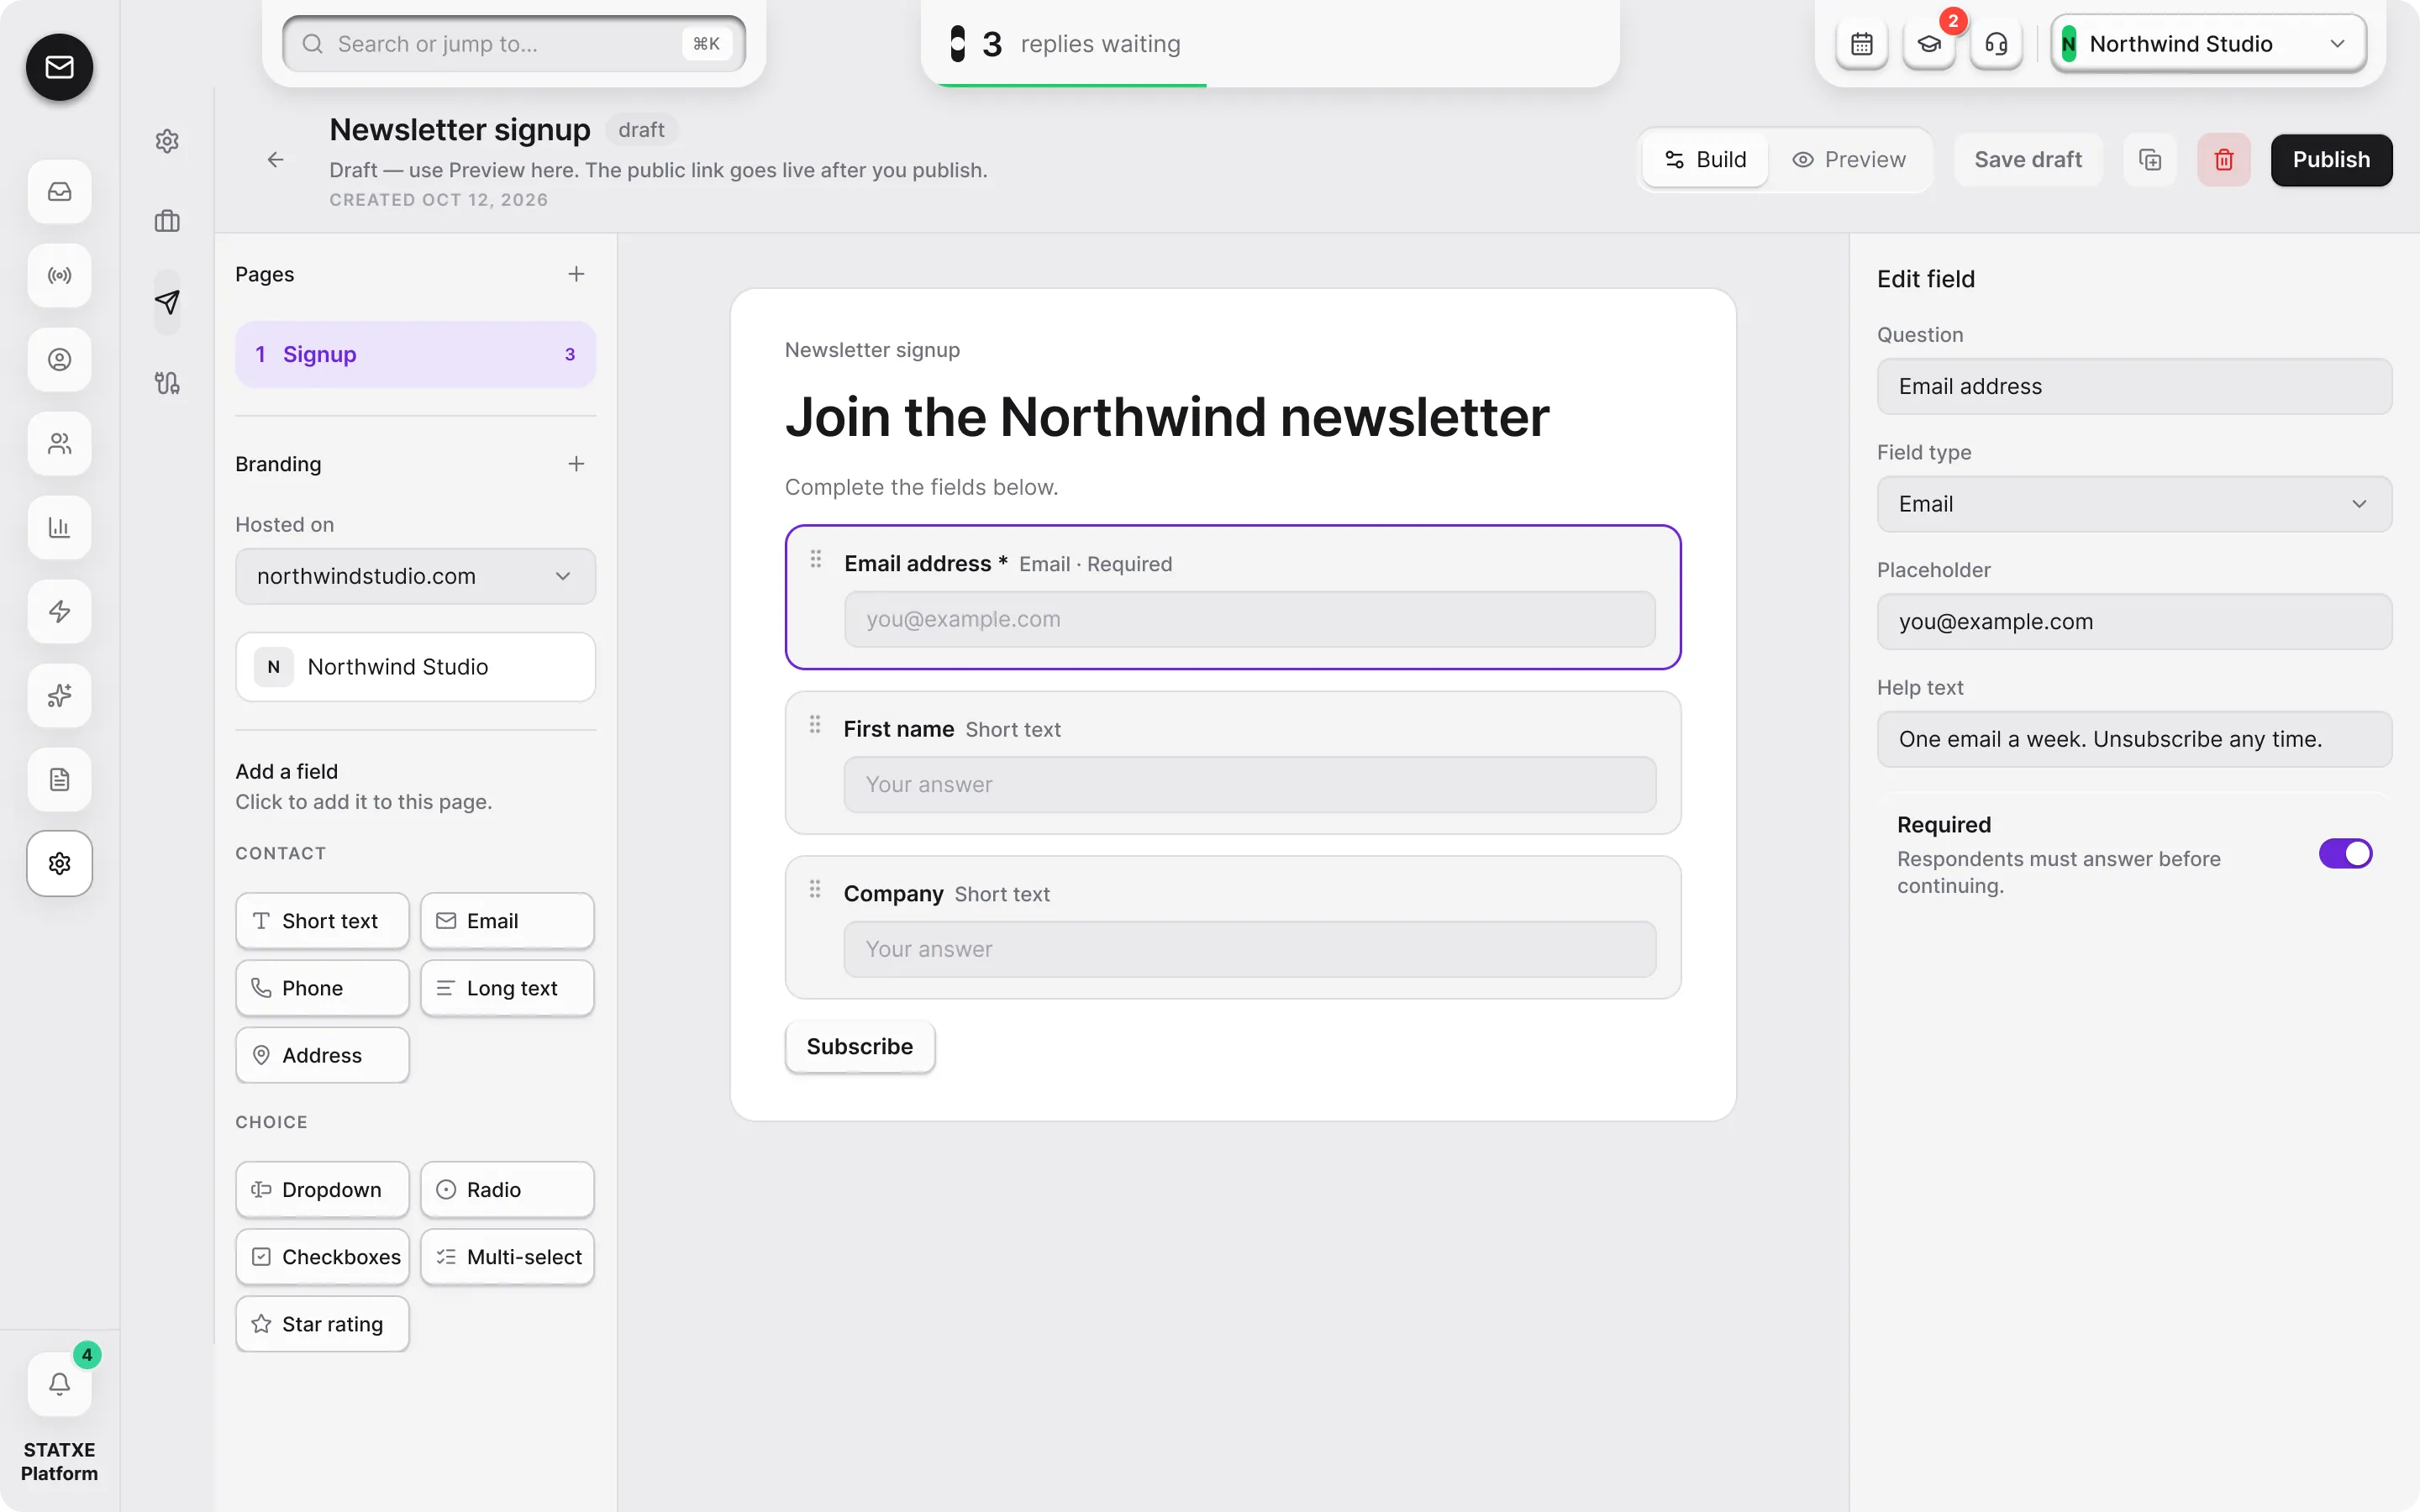
Task: Open the contact profile circle icon
Action: 59,359
